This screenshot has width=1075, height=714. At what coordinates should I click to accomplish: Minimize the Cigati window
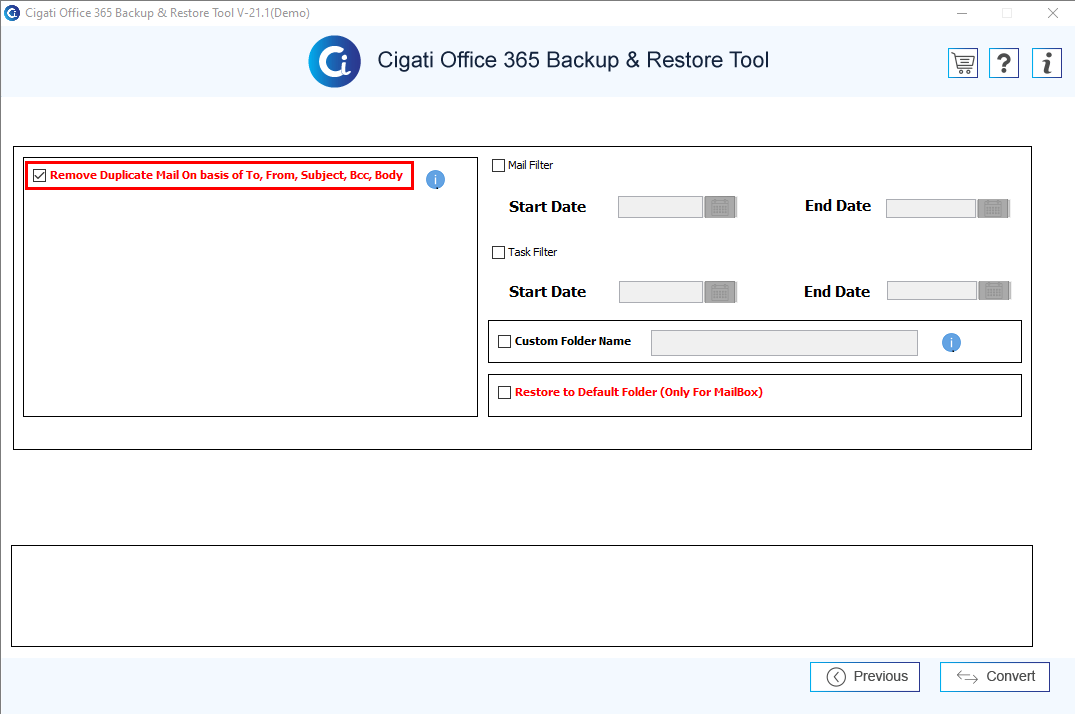coord(962,13)
